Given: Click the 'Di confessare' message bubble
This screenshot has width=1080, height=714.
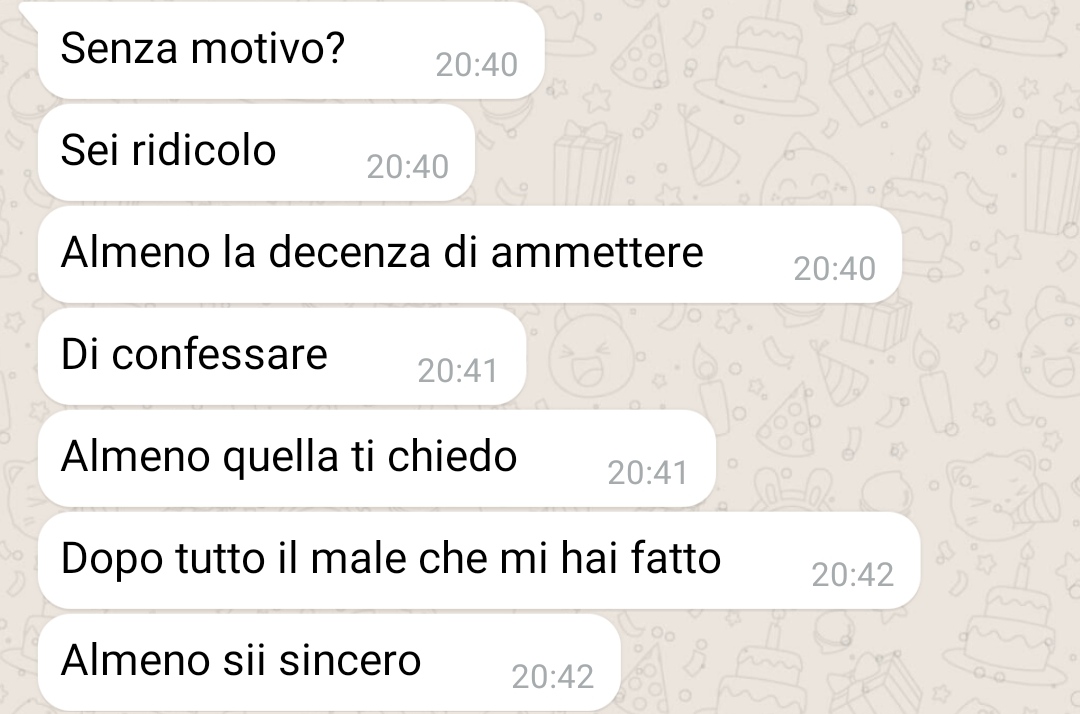Looking at the screenshot, I should [282, 356].
